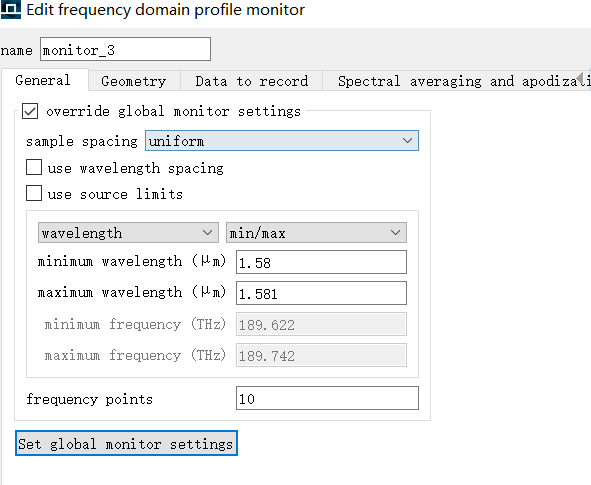Click the sample spacing dropdown arrow
The height and width of the screenshot is (485, 591).
click(x=407, y=141)
